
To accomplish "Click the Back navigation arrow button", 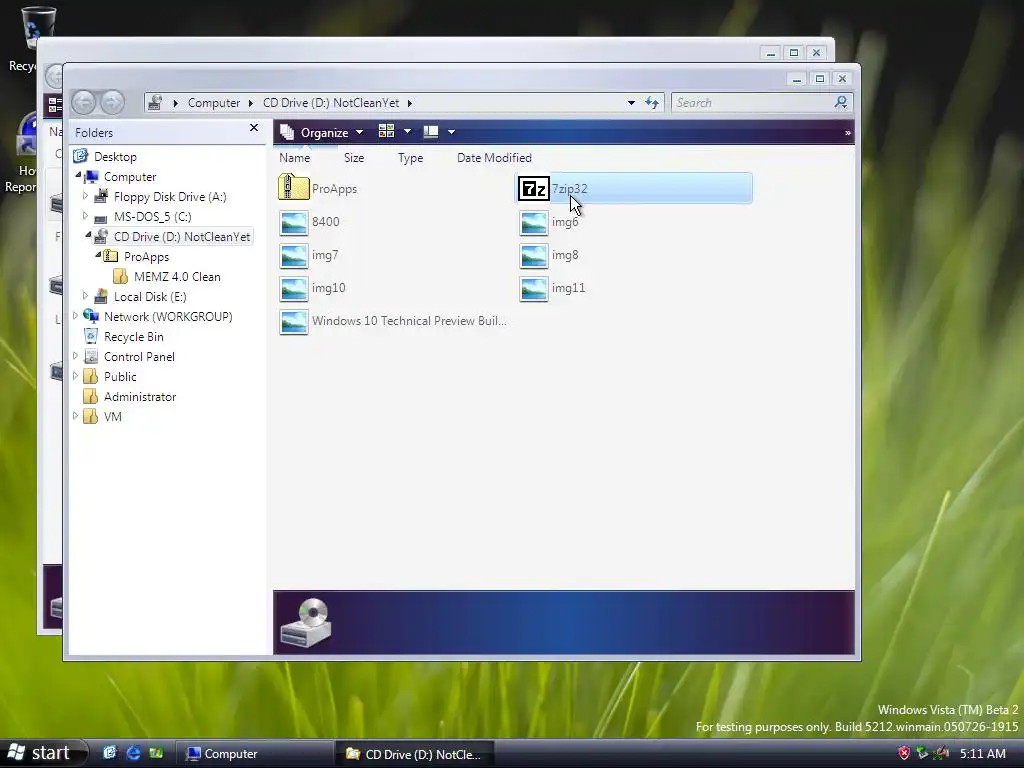I will click(x=84, y=103).
